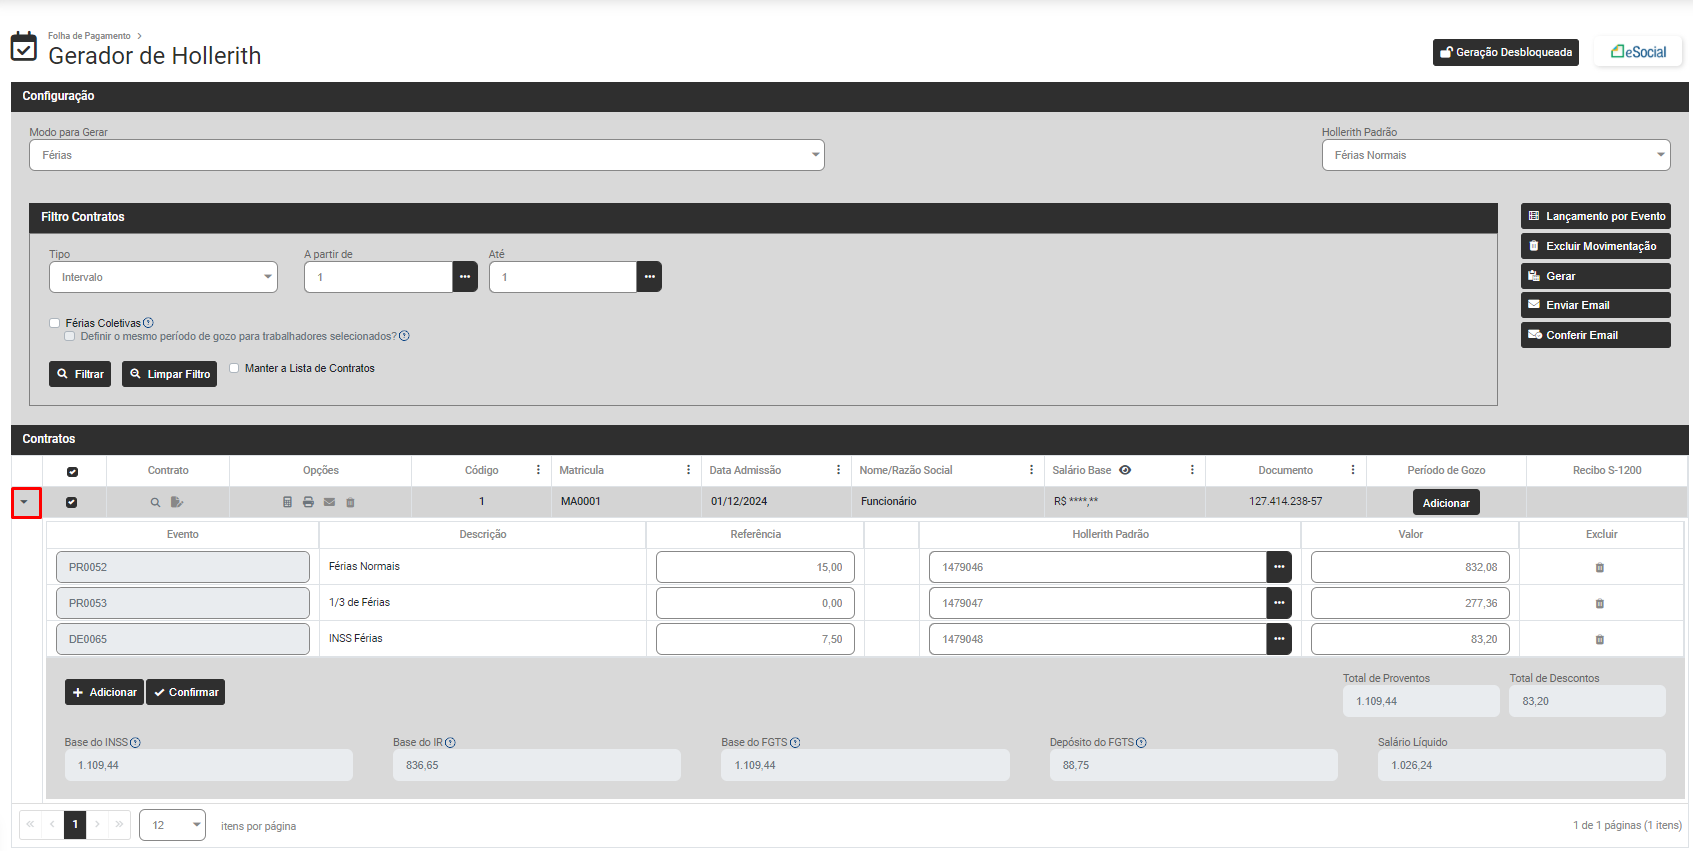Open the Modo para Gerar dropdown
1693x851 pixels.
(x=426, y=155)
